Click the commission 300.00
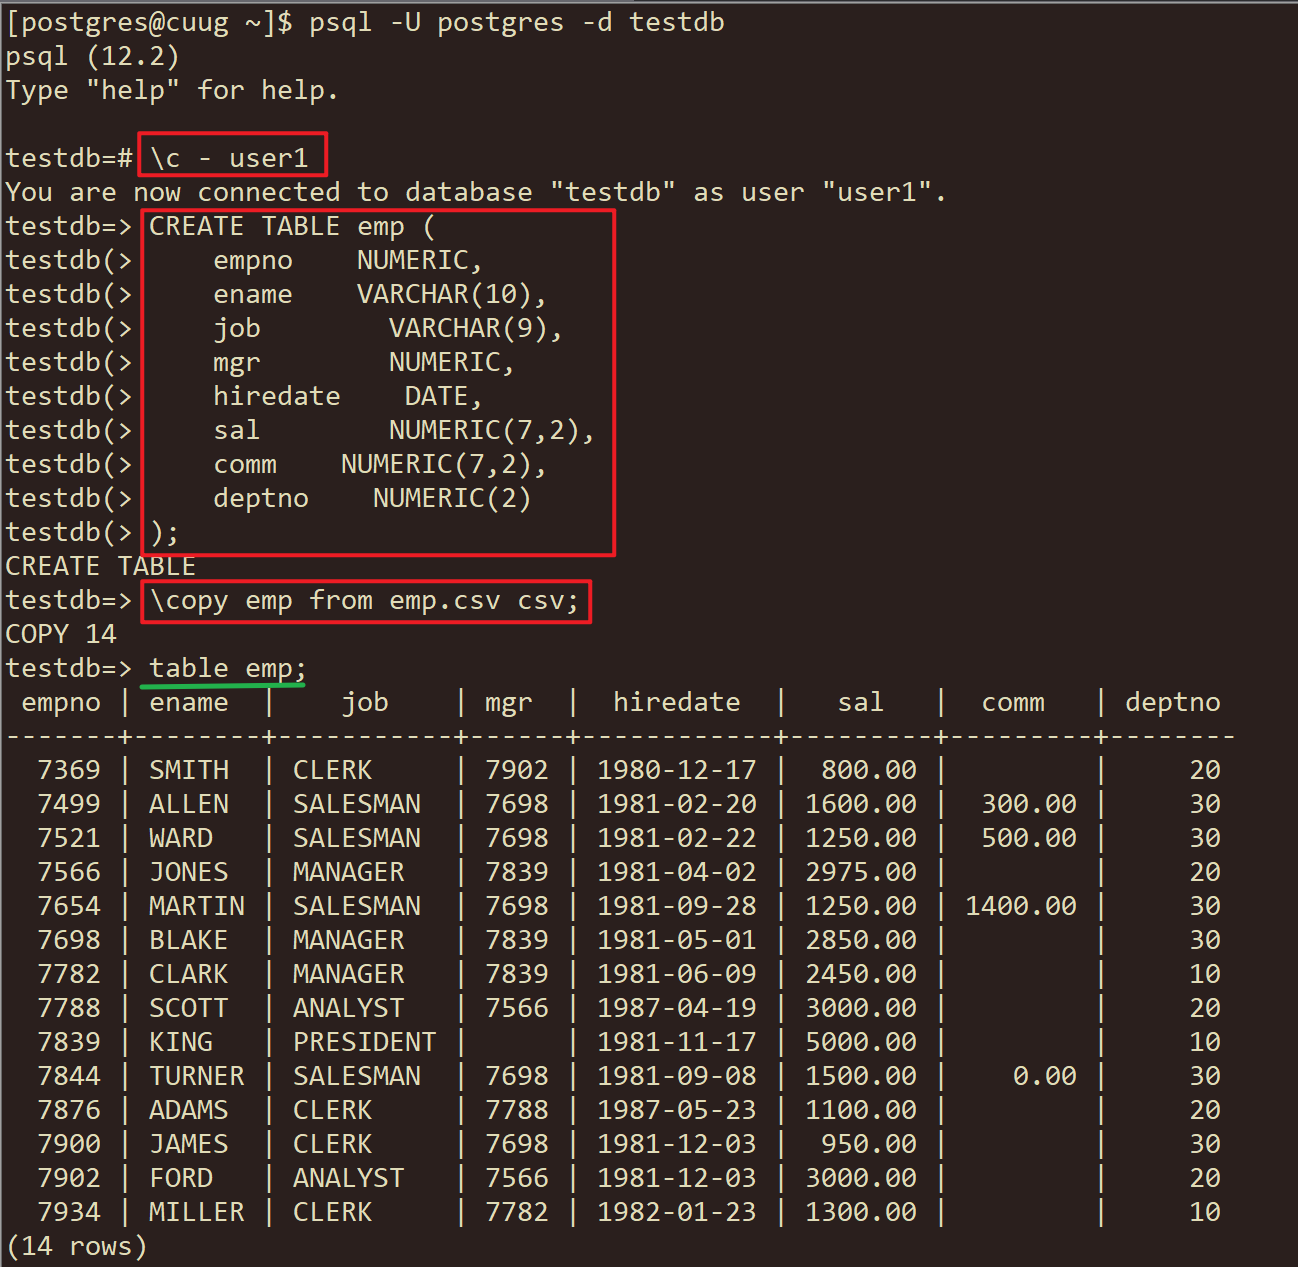This screenshot has height=1267, width=1298. tap(1029, 804)
